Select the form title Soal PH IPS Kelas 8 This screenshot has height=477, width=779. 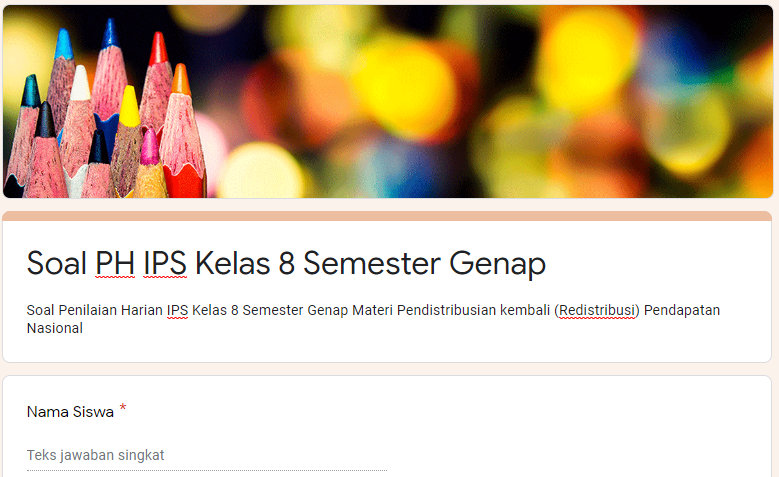click(286, 263)
